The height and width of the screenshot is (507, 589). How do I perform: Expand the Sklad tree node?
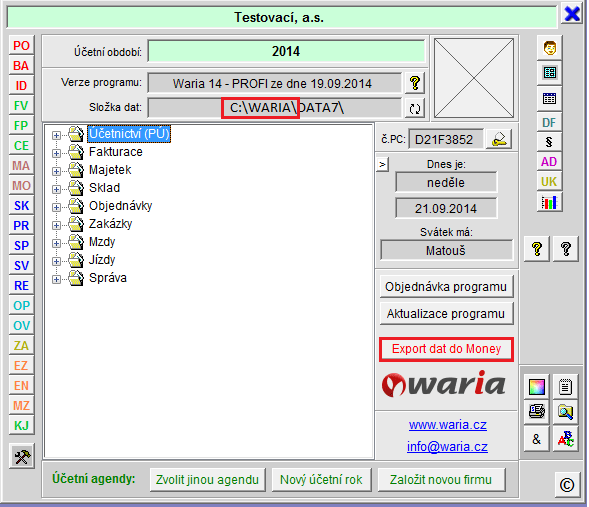click(x=56, y=189)
